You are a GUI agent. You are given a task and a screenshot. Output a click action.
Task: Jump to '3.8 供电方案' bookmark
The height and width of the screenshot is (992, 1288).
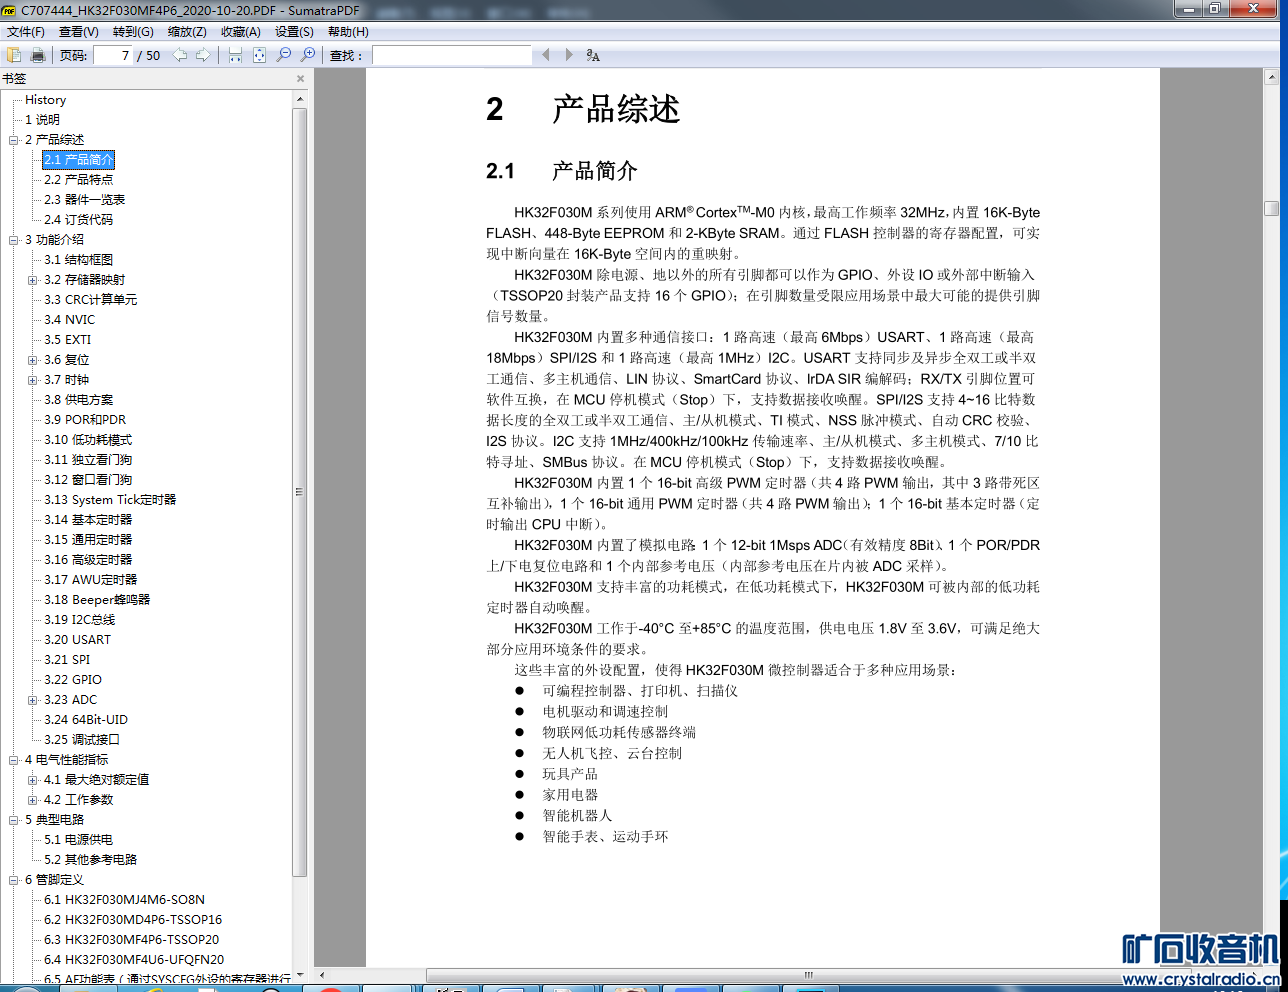pos(79,400)
